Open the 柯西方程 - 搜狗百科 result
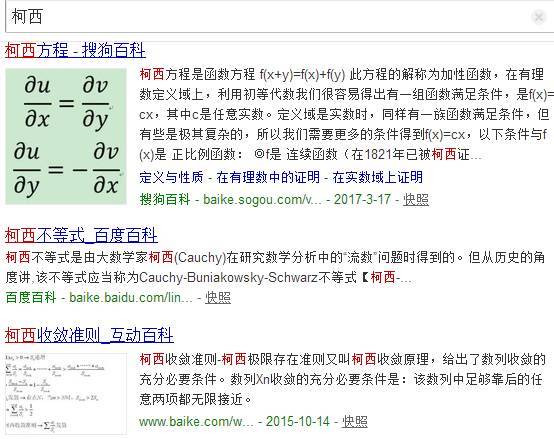554x439 pixels. (75, 50)
